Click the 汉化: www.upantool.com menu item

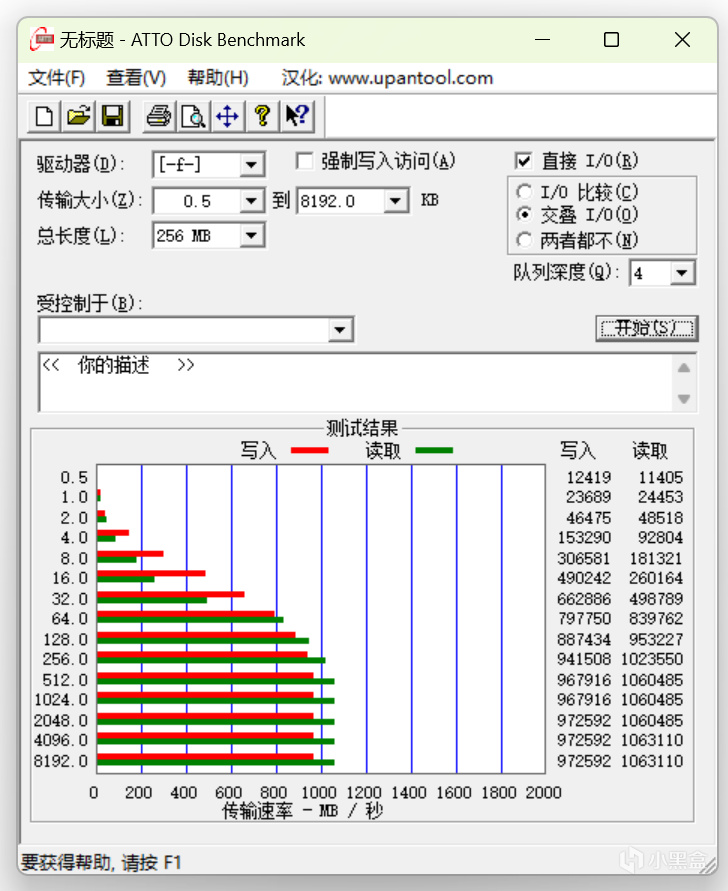click(x=387, y=77)
